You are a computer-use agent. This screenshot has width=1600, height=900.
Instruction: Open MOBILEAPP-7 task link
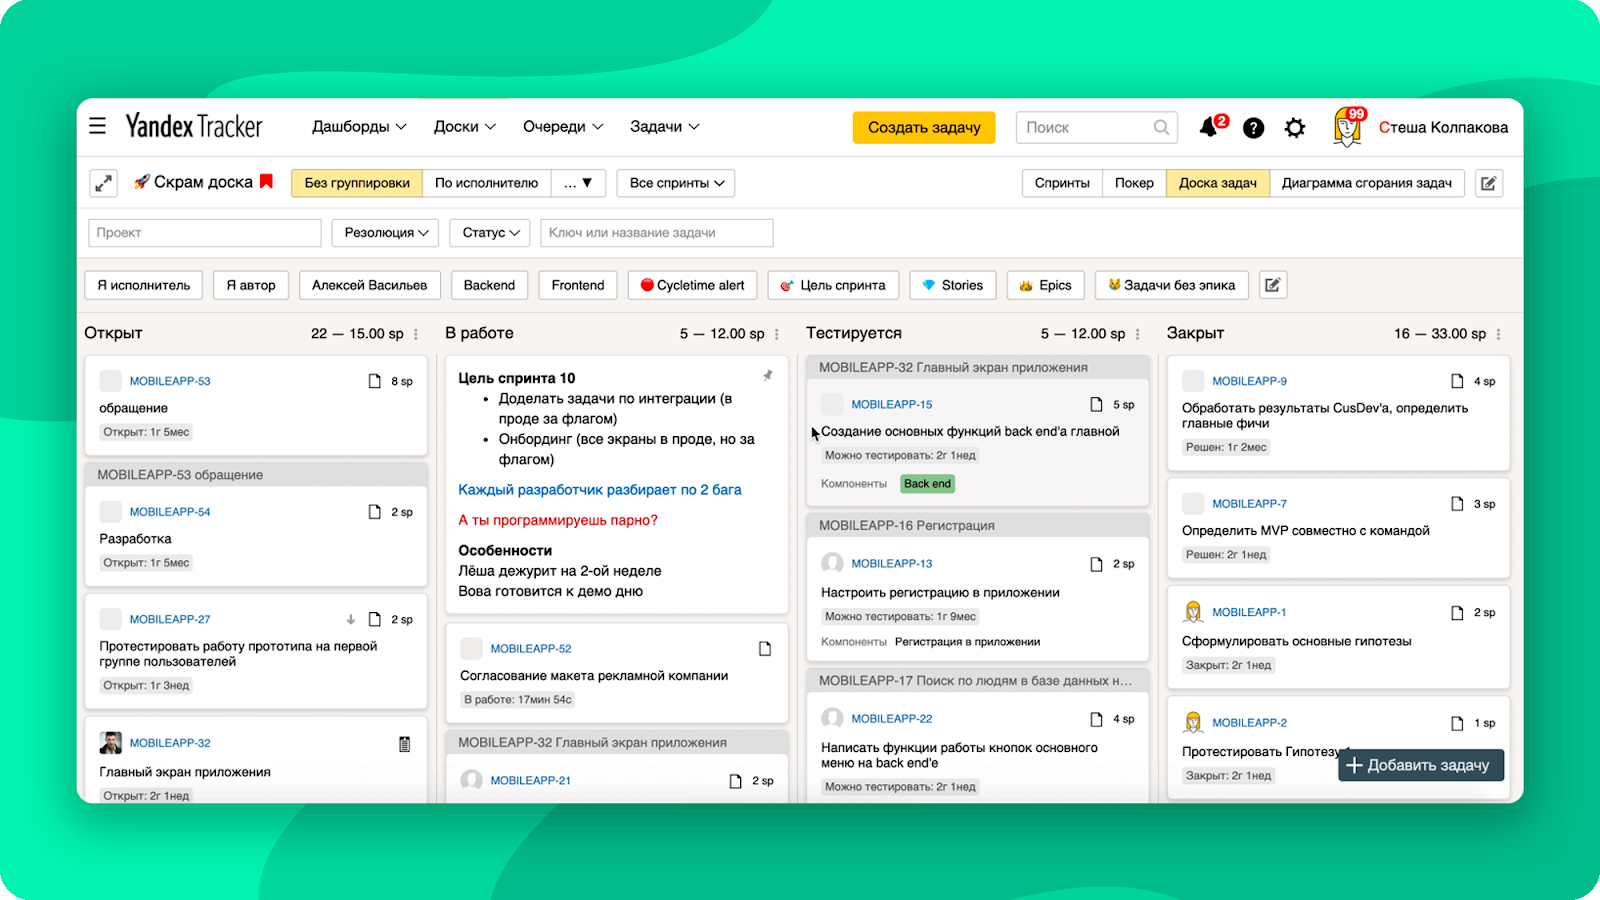[1250, 504]
